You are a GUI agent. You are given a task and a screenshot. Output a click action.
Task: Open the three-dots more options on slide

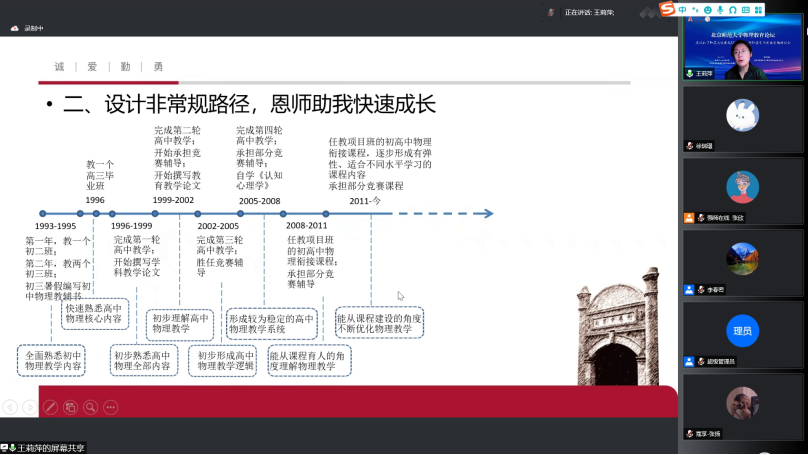[111, 407]
